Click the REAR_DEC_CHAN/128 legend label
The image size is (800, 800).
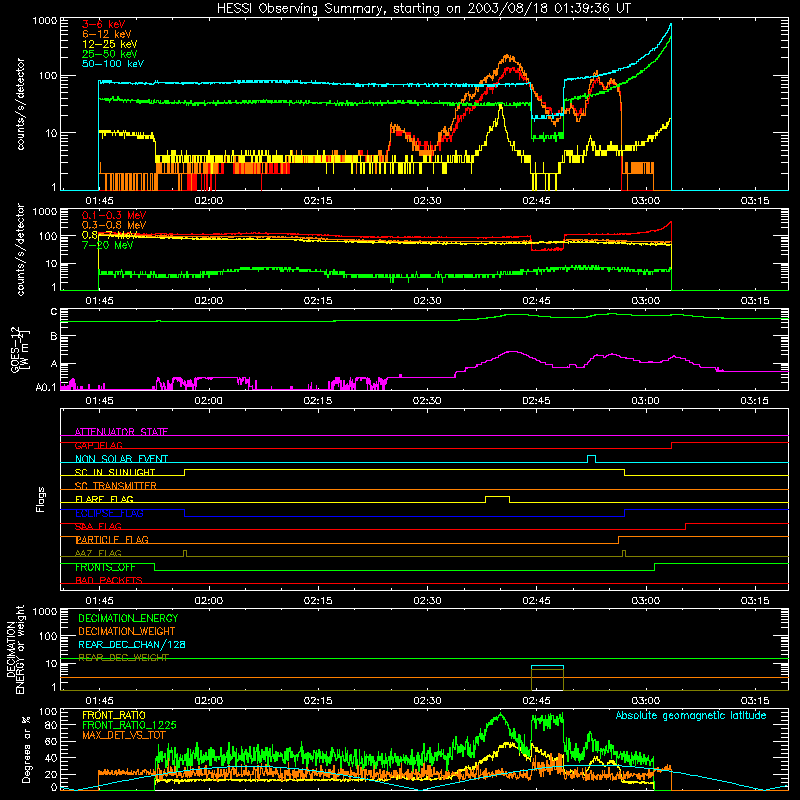[x=132, y=645]
